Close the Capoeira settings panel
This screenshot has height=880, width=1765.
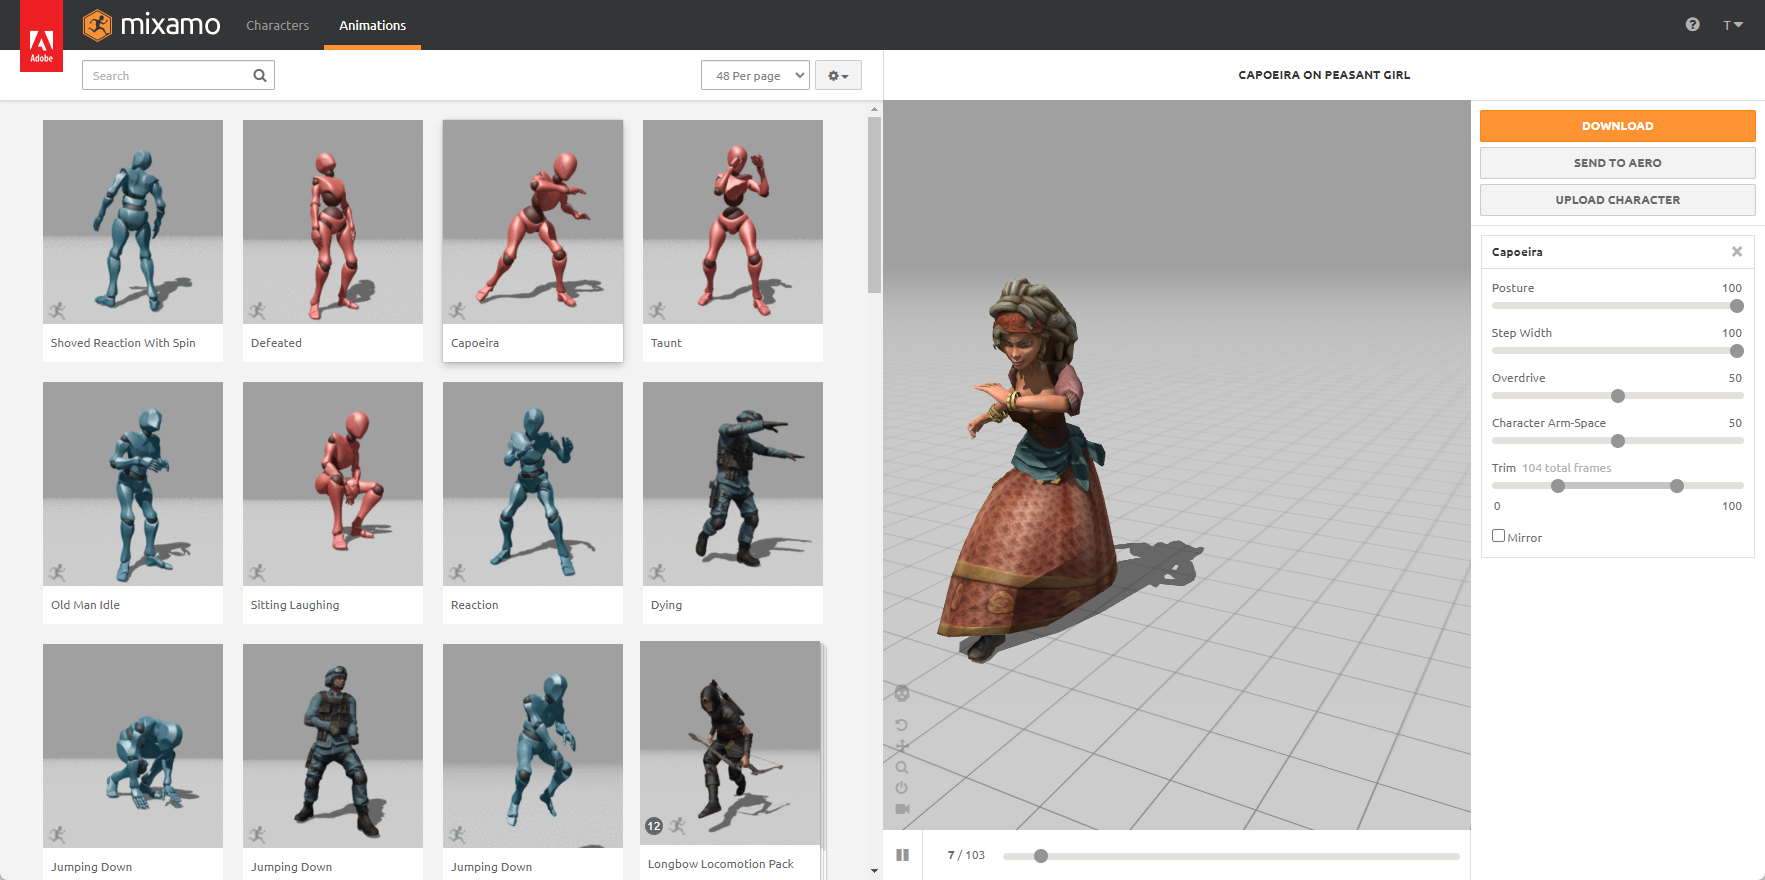point(1737,252)
